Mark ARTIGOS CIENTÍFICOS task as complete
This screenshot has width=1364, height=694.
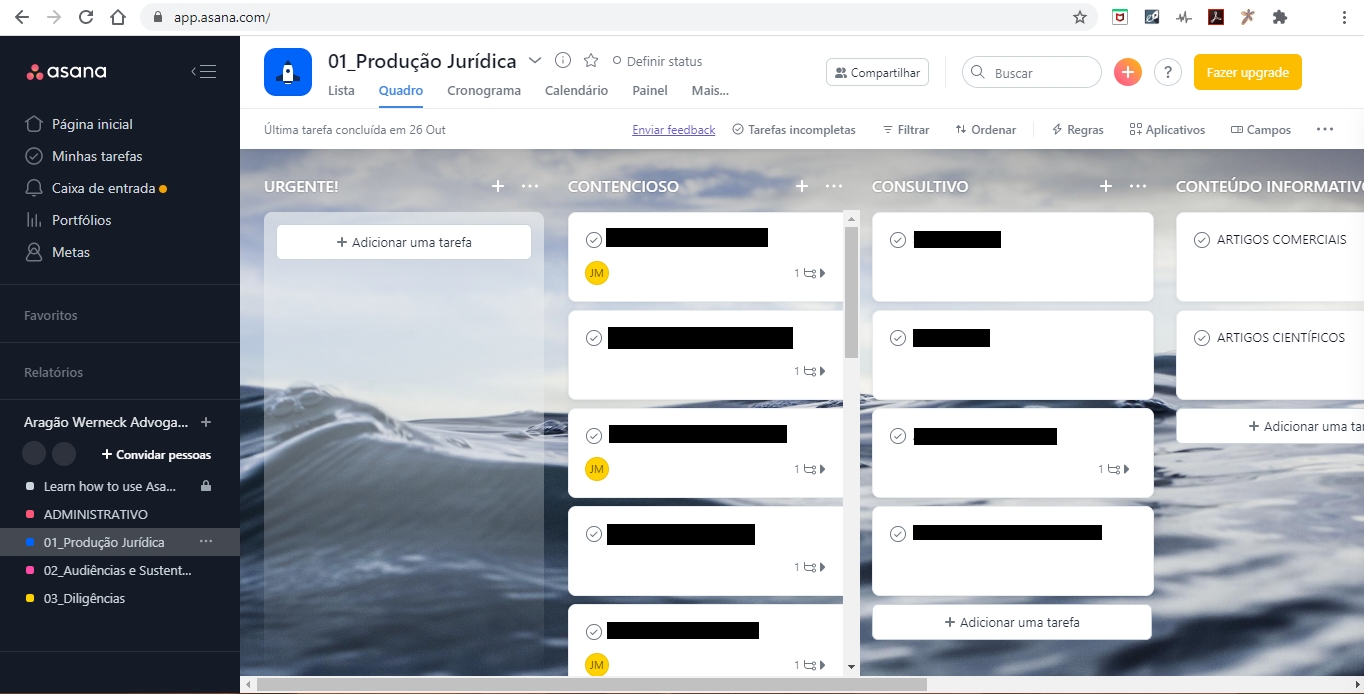[x=1202, y=338]
